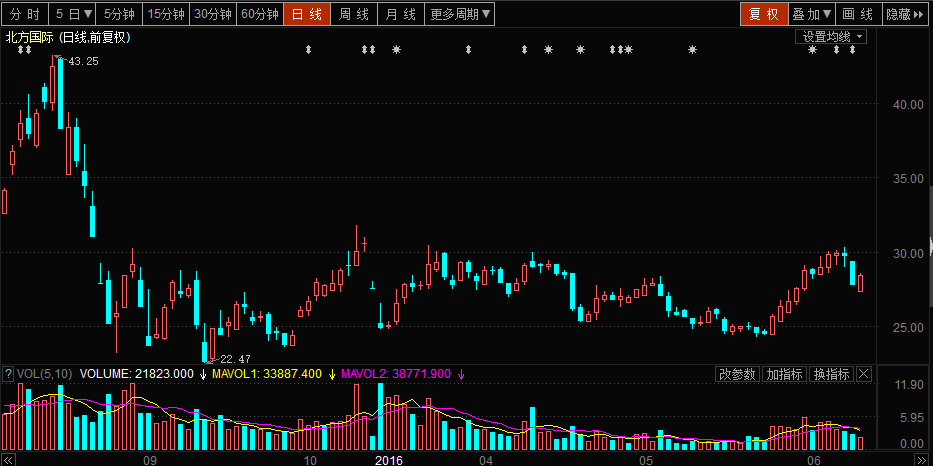Image resolution: width=933 pixels, height=466 pixels.
Task: Click the 换指标 button
Action: pyautogui.click(x=831, y=374)
